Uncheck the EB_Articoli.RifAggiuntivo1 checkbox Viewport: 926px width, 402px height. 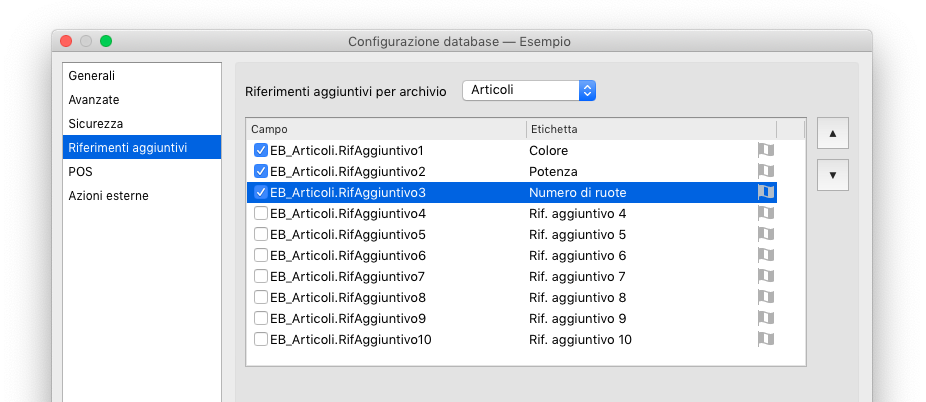(261, 150)
